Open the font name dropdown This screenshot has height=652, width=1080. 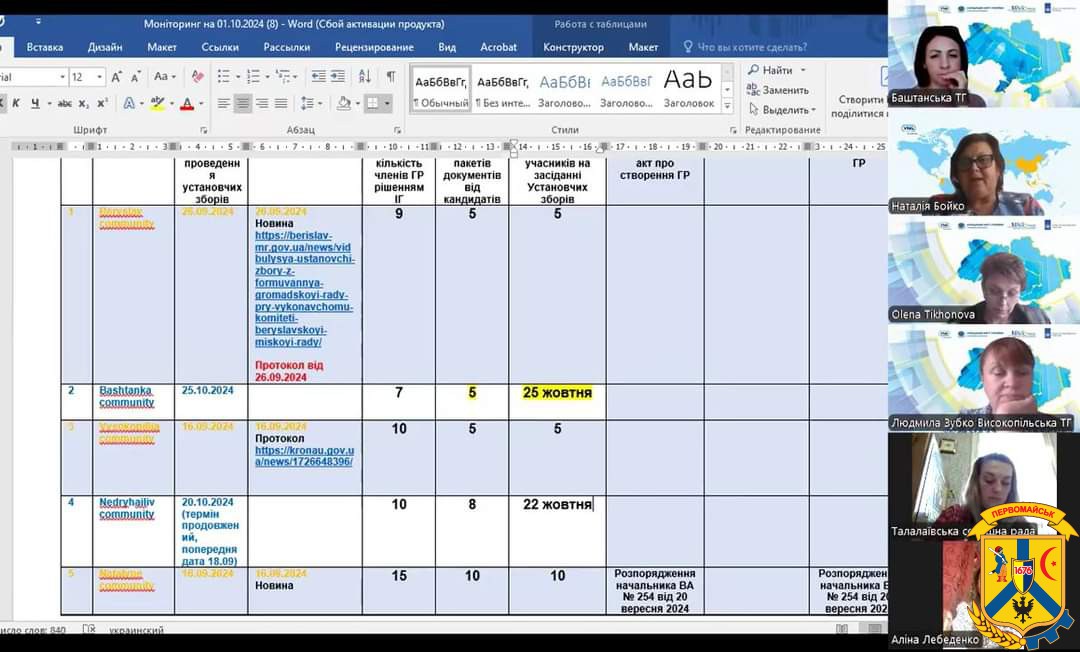pyautogui.click(x=62, y=76)
